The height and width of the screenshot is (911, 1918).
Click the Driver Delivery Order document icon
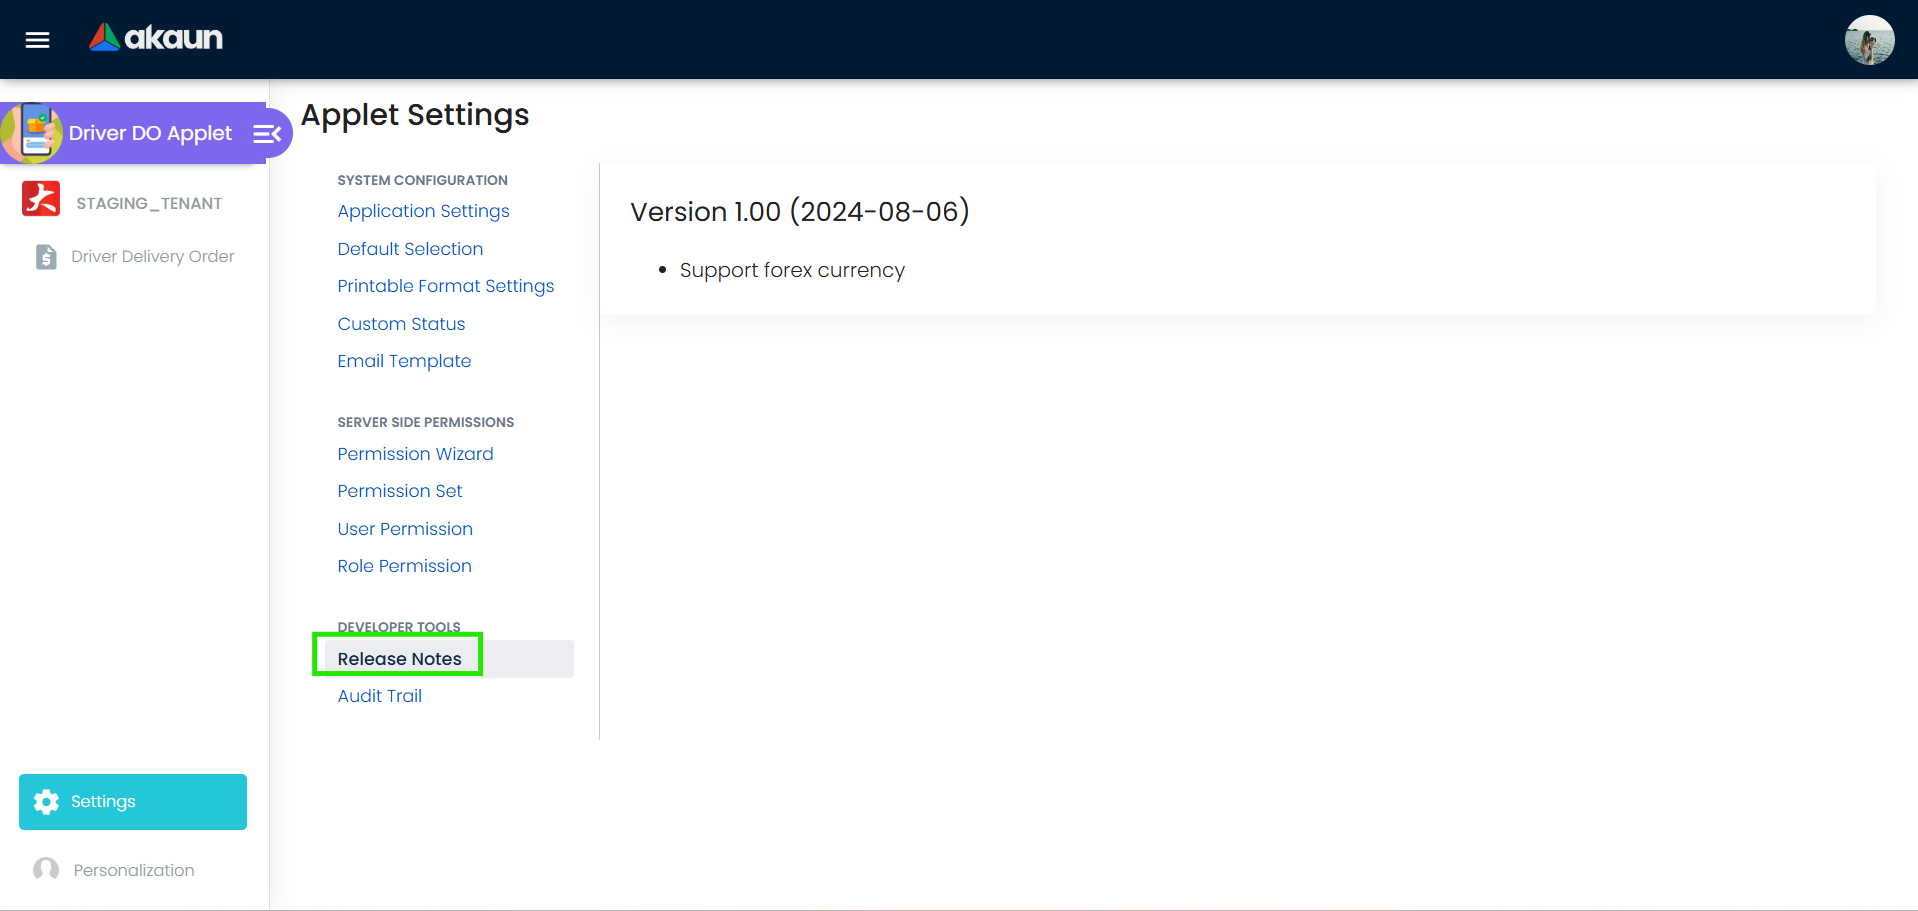[45, 256]
